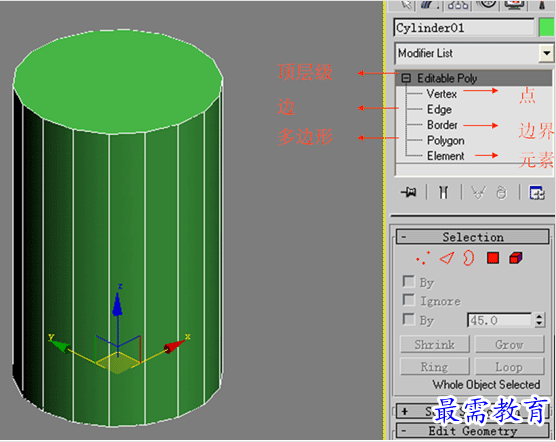Select the Edge sub-object selection icon

click(x=446, y=258)
